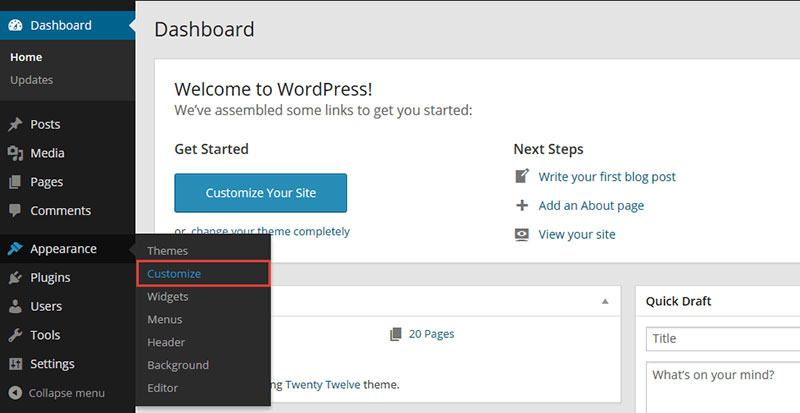The image size is (800, 413).
Task: Open the 20 Pages link
Action: pos(432,334)
